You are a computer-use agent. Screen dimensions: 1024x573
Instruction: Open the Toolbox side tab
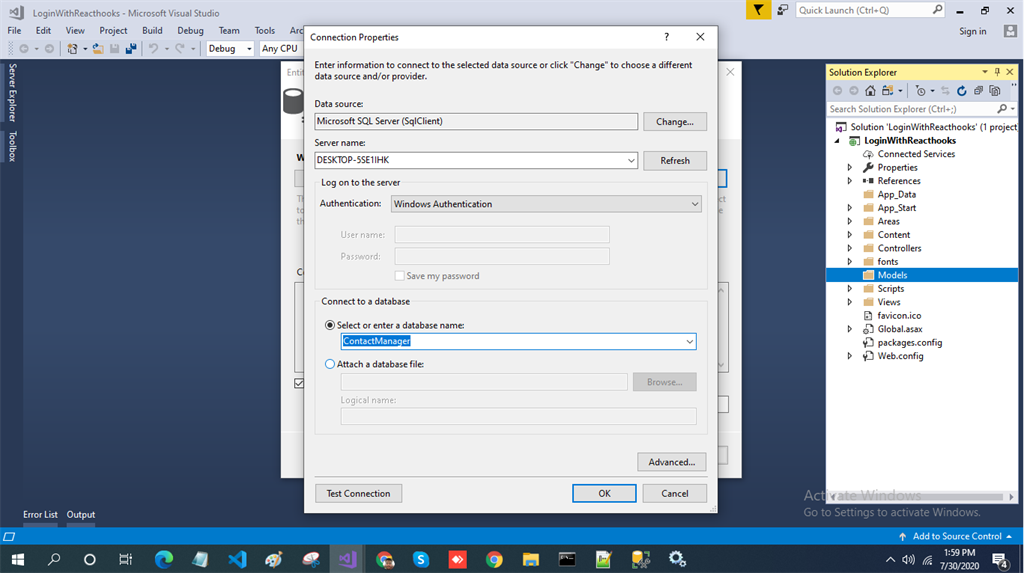[12, 146]
